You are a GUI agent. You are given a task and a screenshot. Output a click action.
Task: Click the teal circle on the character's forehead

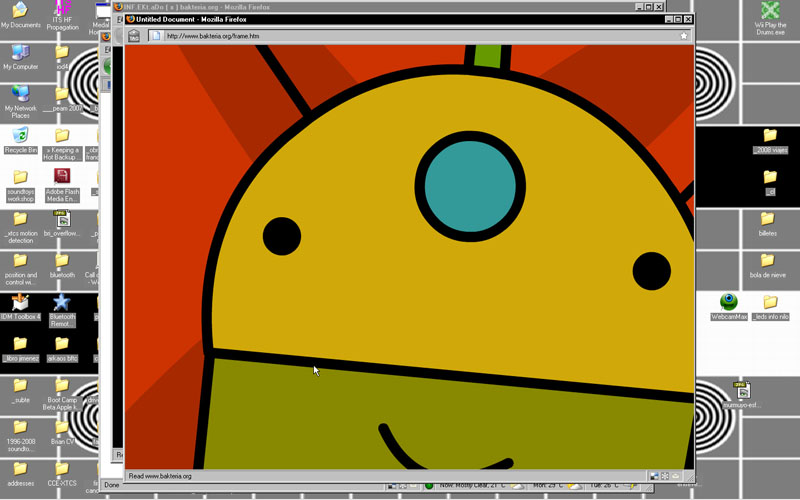coord(470,186)
